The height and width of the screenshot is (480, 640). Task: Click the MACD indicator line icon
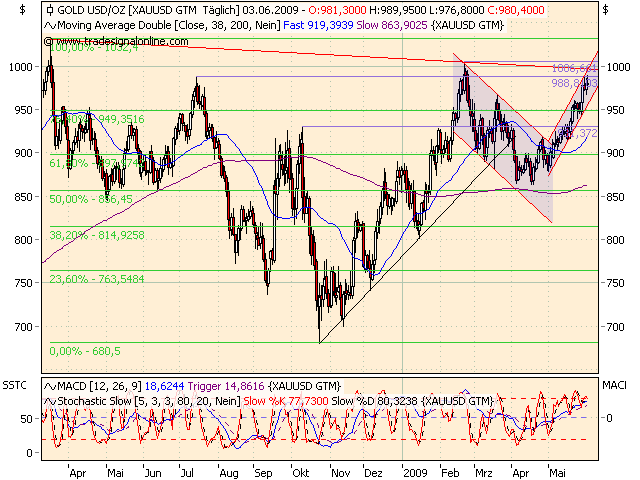click(x=50, y=386)
